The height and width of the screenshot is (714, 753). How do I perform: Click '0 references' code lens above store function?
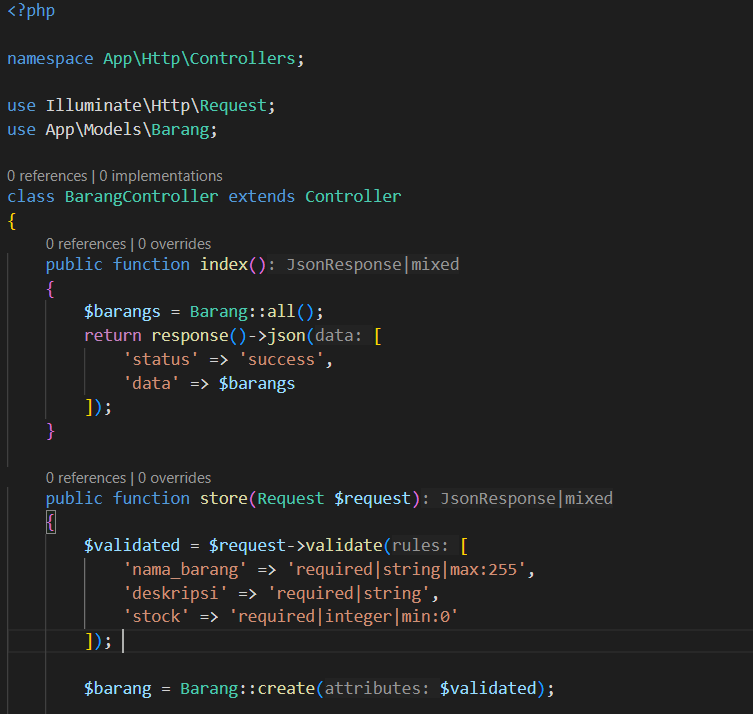click(x=86, y=477)
